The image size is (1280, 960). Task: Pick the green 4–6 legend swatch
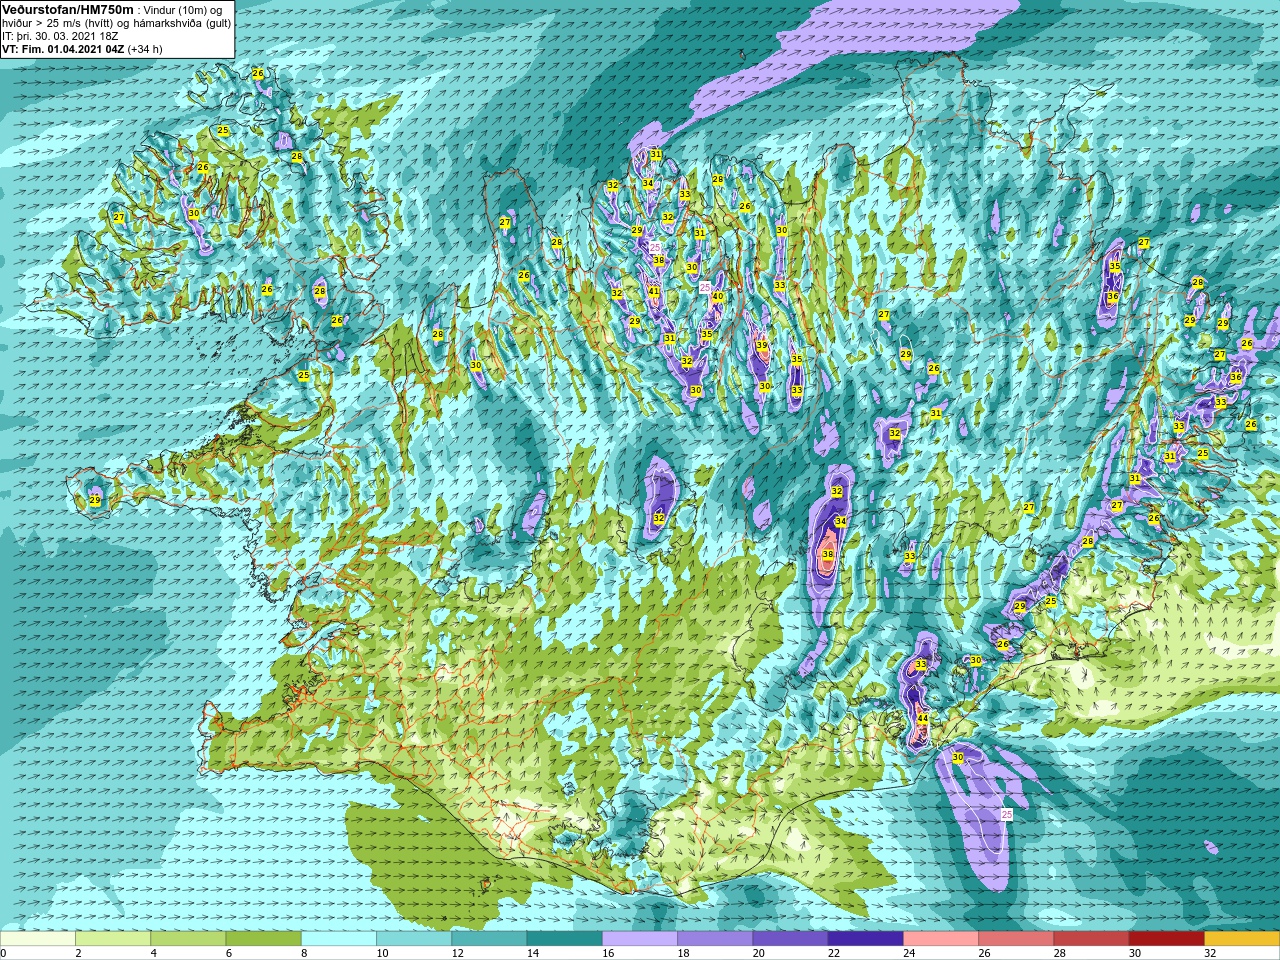pyautogui.click(x=188, y=939)
